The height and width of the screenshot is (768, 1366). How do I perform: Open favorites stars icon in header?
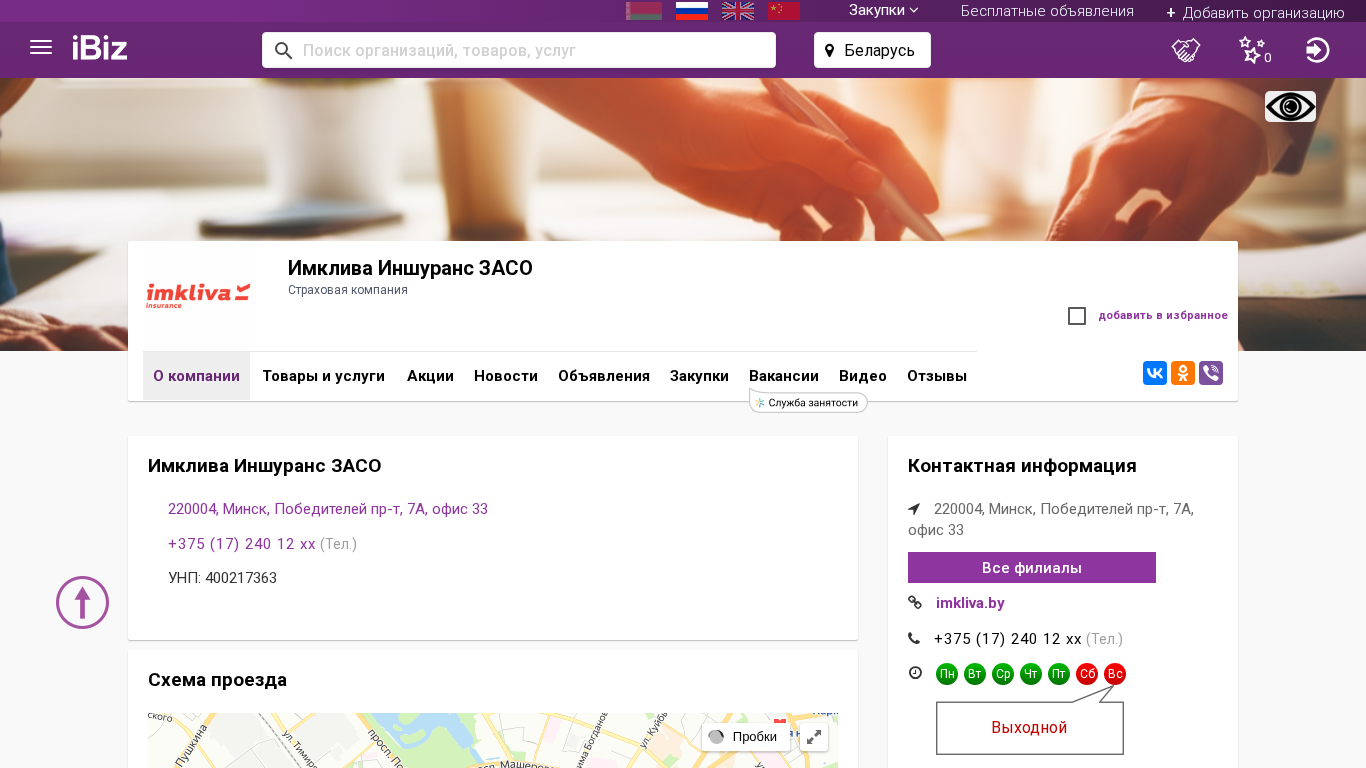pos(1252,50)
